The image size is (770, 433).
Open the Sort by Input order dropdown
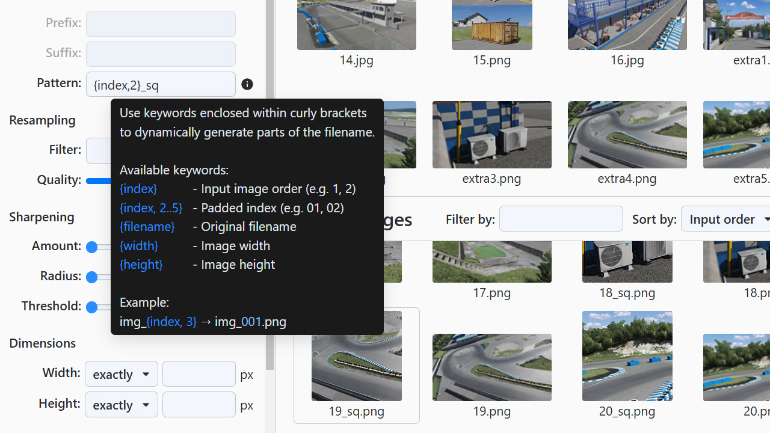[x=727, y=219]
